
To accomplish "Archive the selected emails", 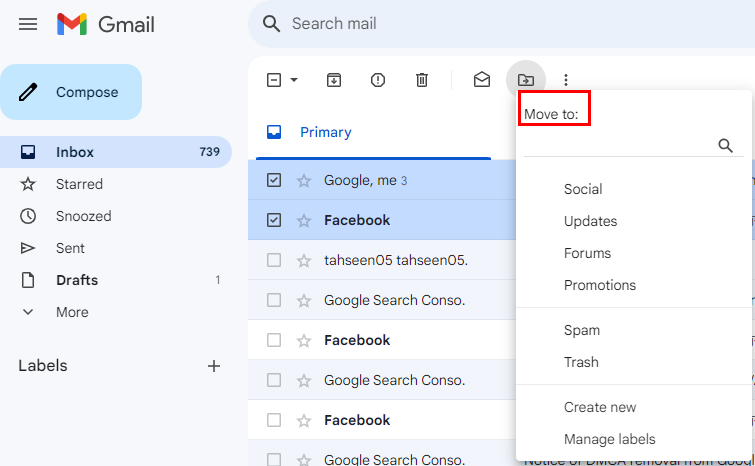I will tap(334, 79).
